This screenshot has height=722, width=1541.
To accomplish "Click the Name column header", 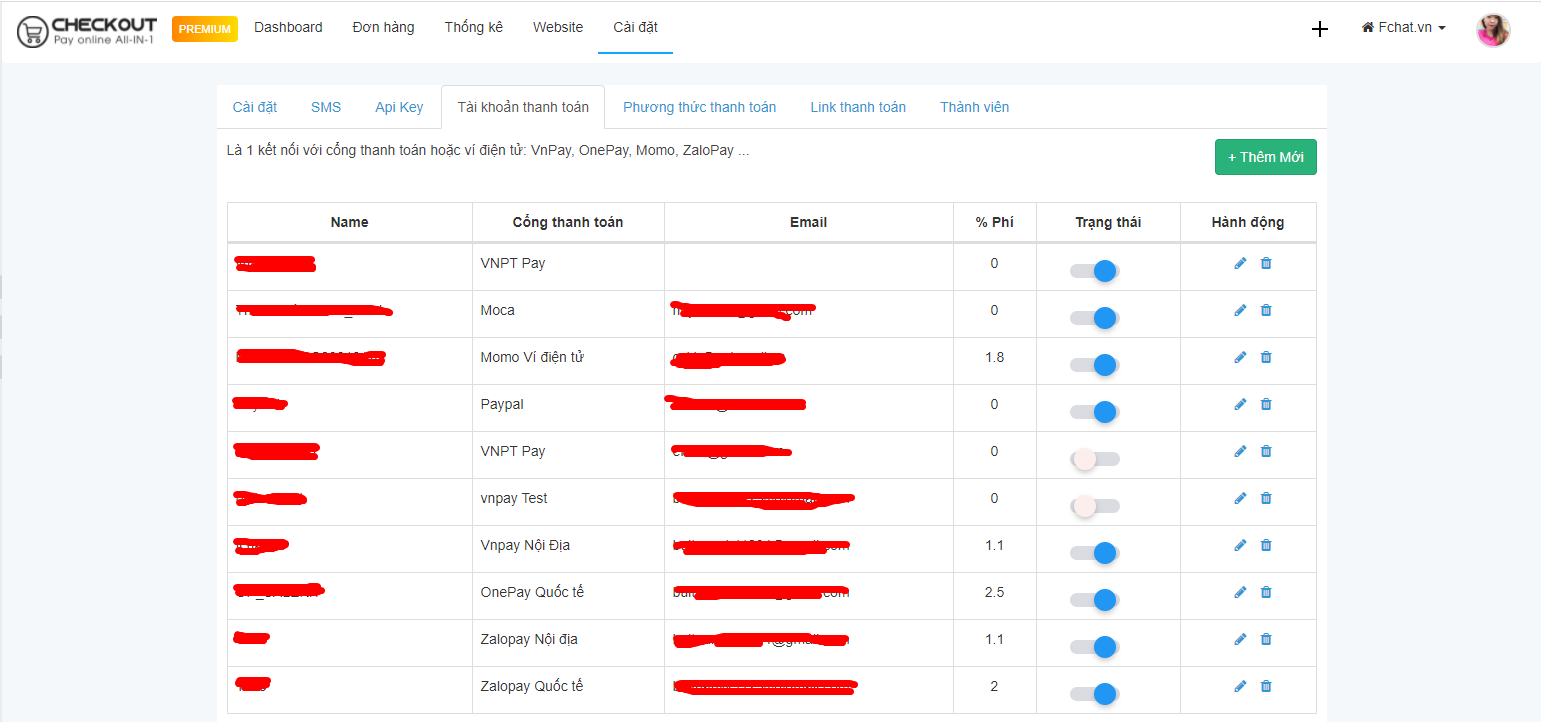I will coord(350,222).
